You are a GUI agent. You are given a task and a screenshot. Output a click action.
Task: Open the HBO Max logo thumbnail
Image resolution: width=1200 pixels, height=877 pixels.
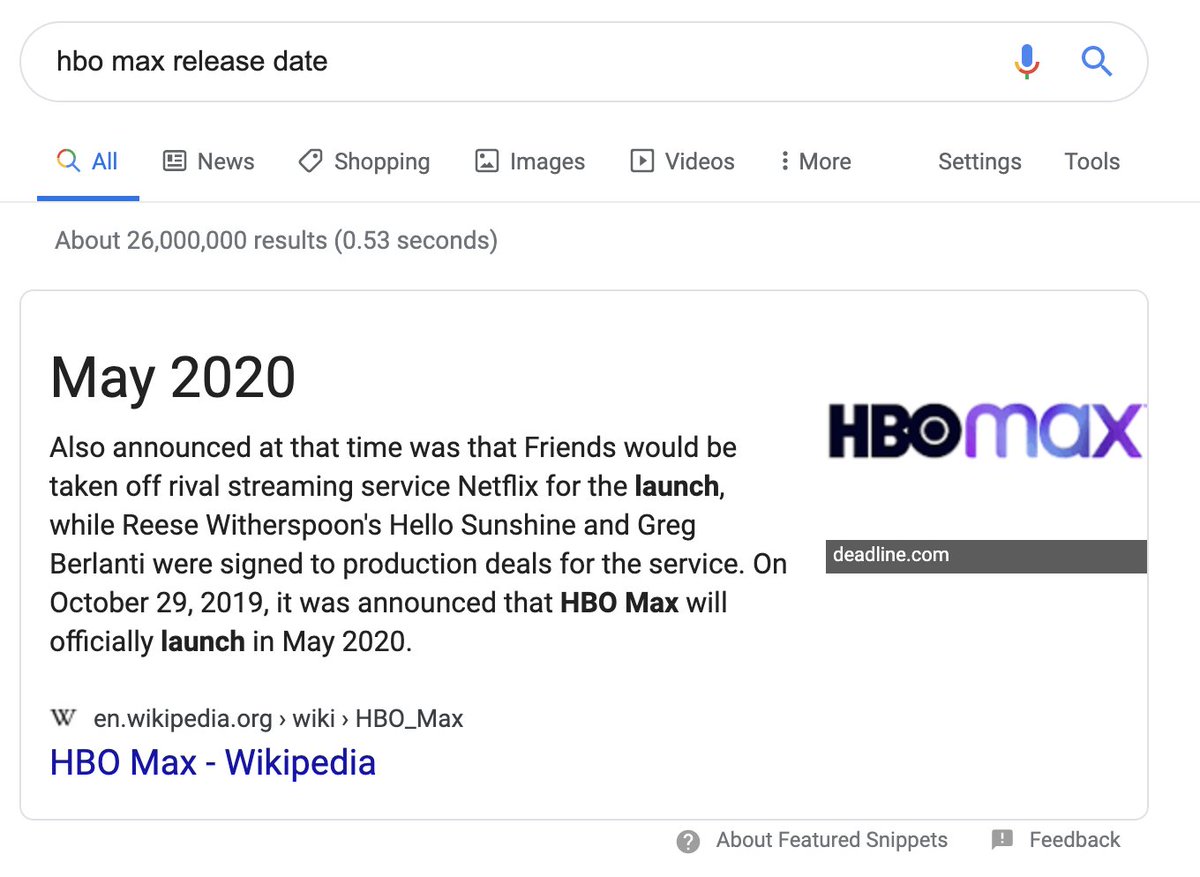tap(987, 430)
